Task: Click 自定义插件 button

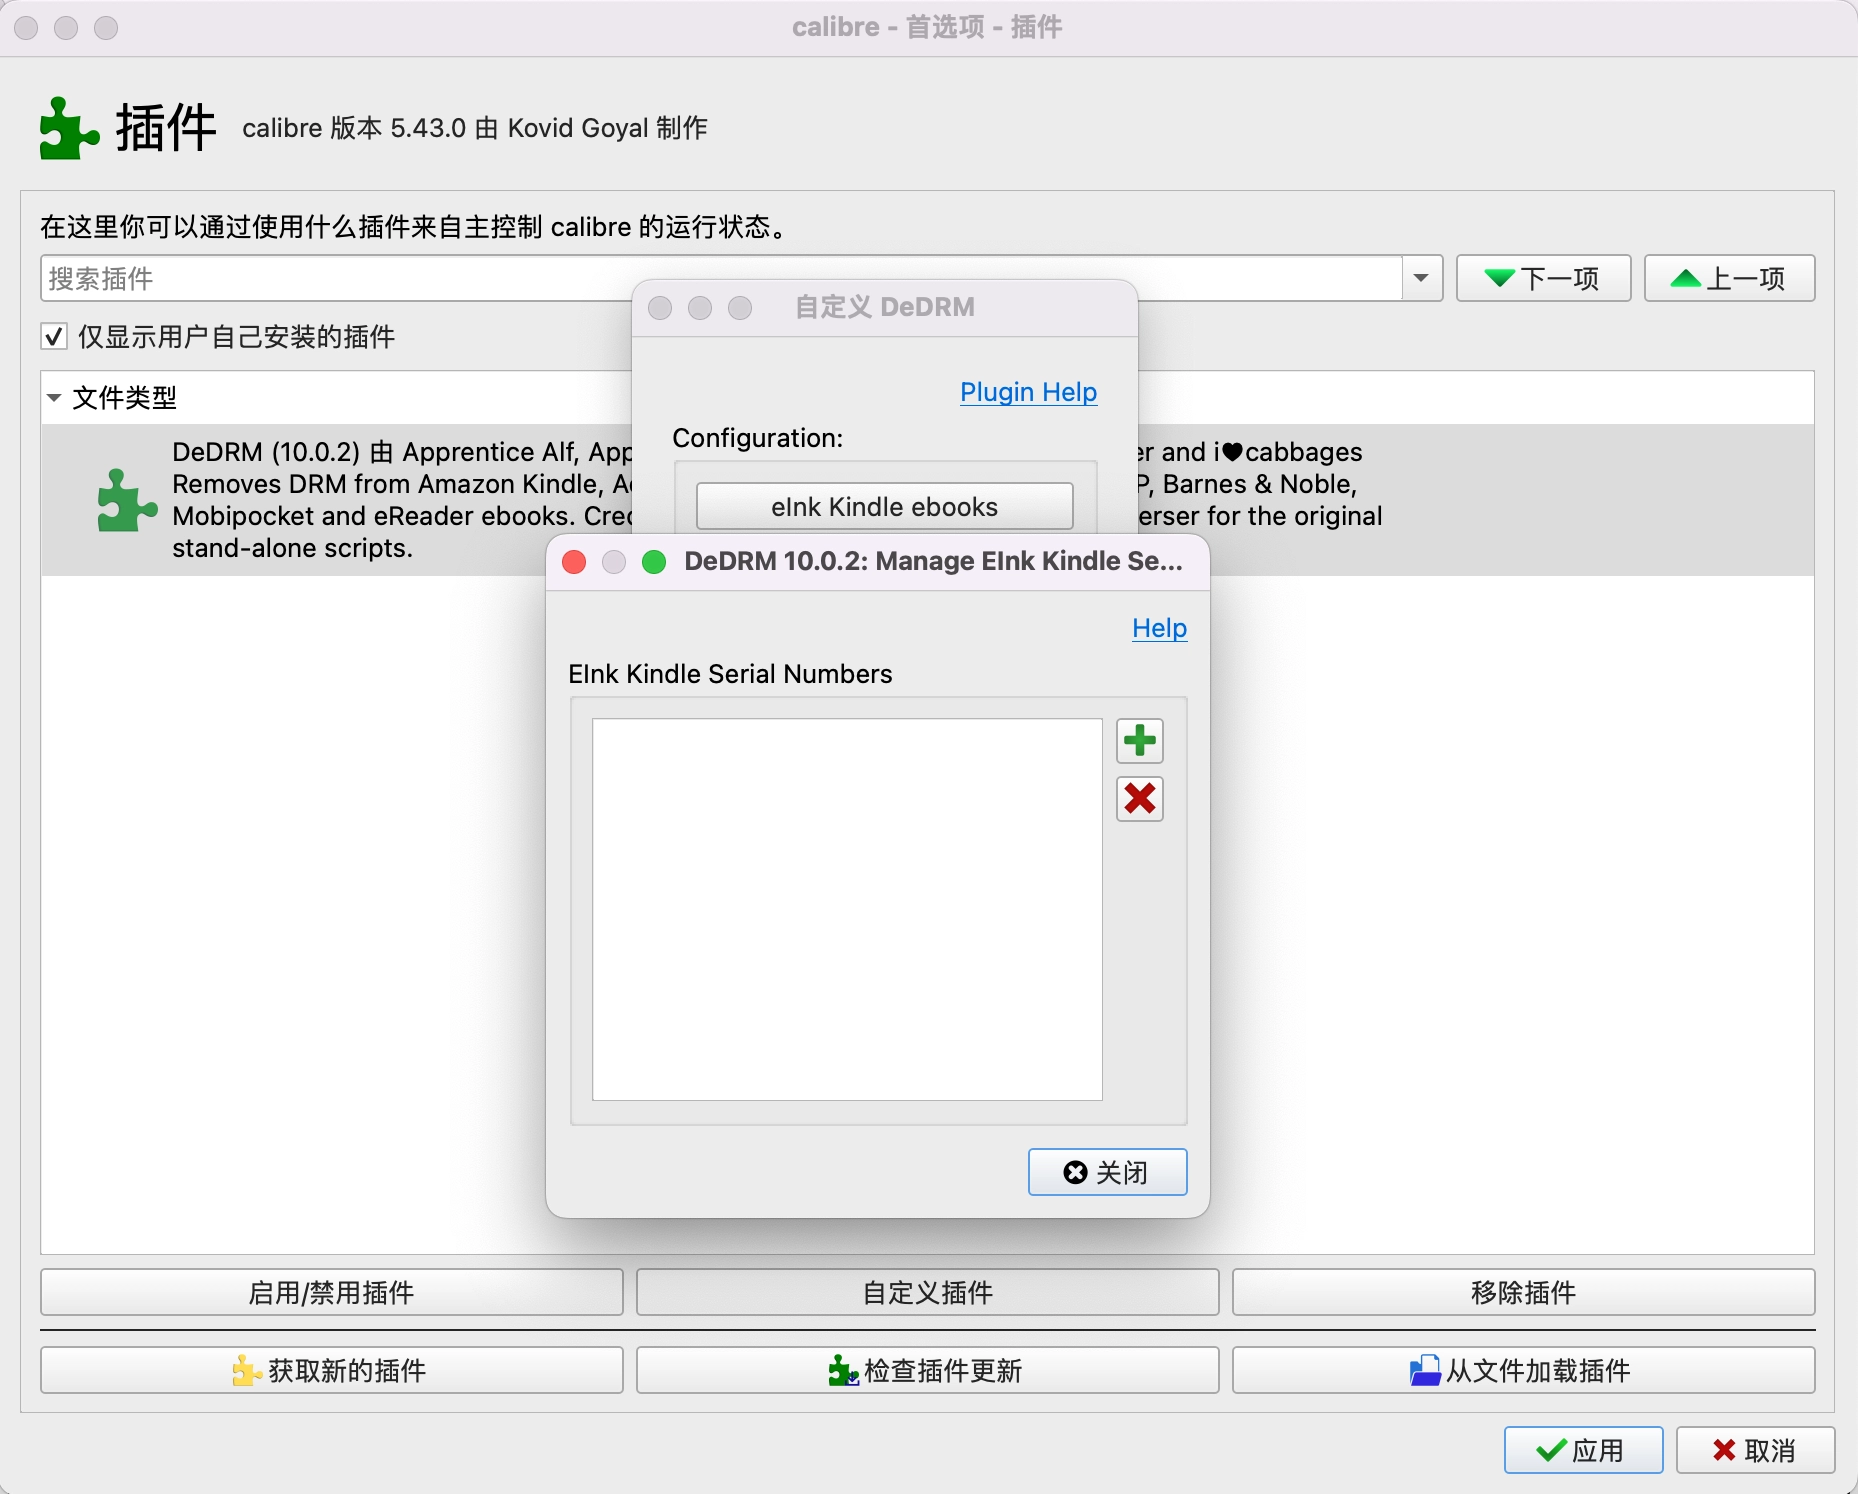Action: pos(927,1292)
